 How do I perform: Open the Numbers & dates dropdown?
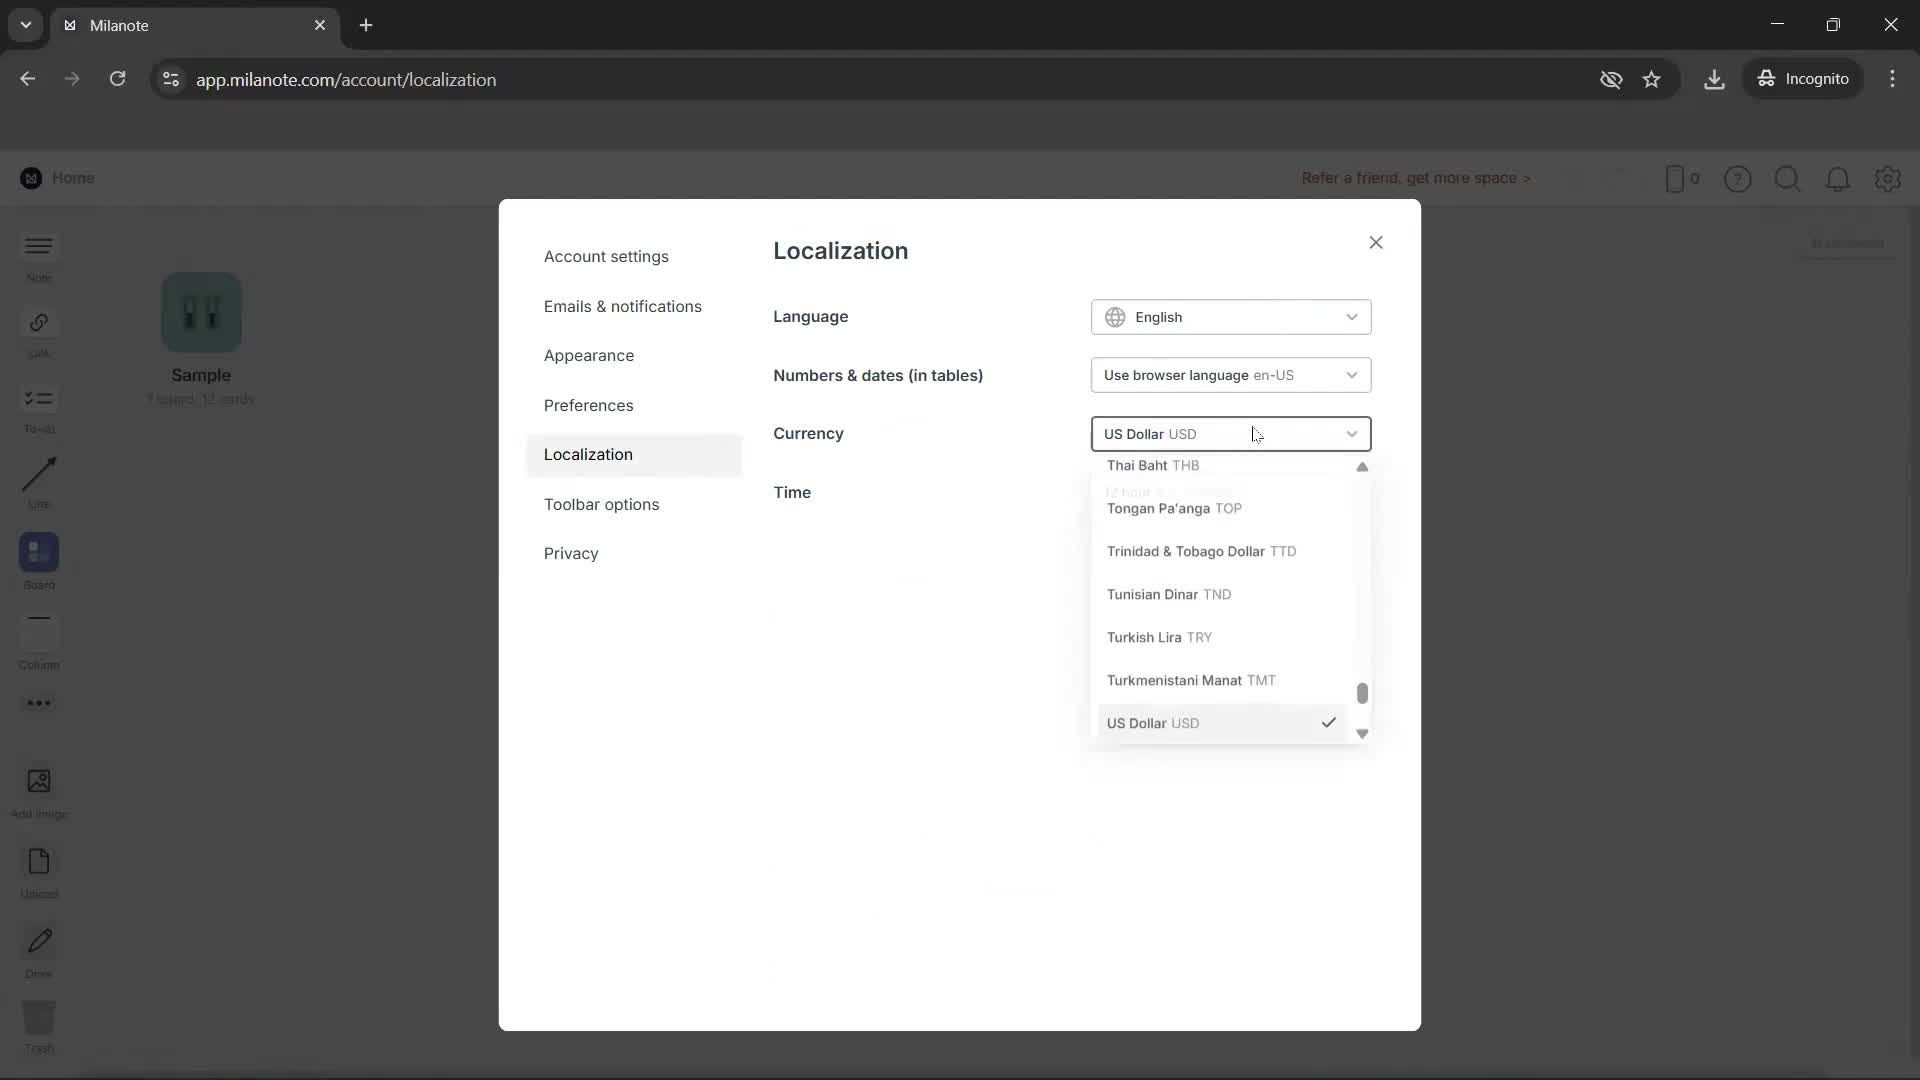[1231, 375]
